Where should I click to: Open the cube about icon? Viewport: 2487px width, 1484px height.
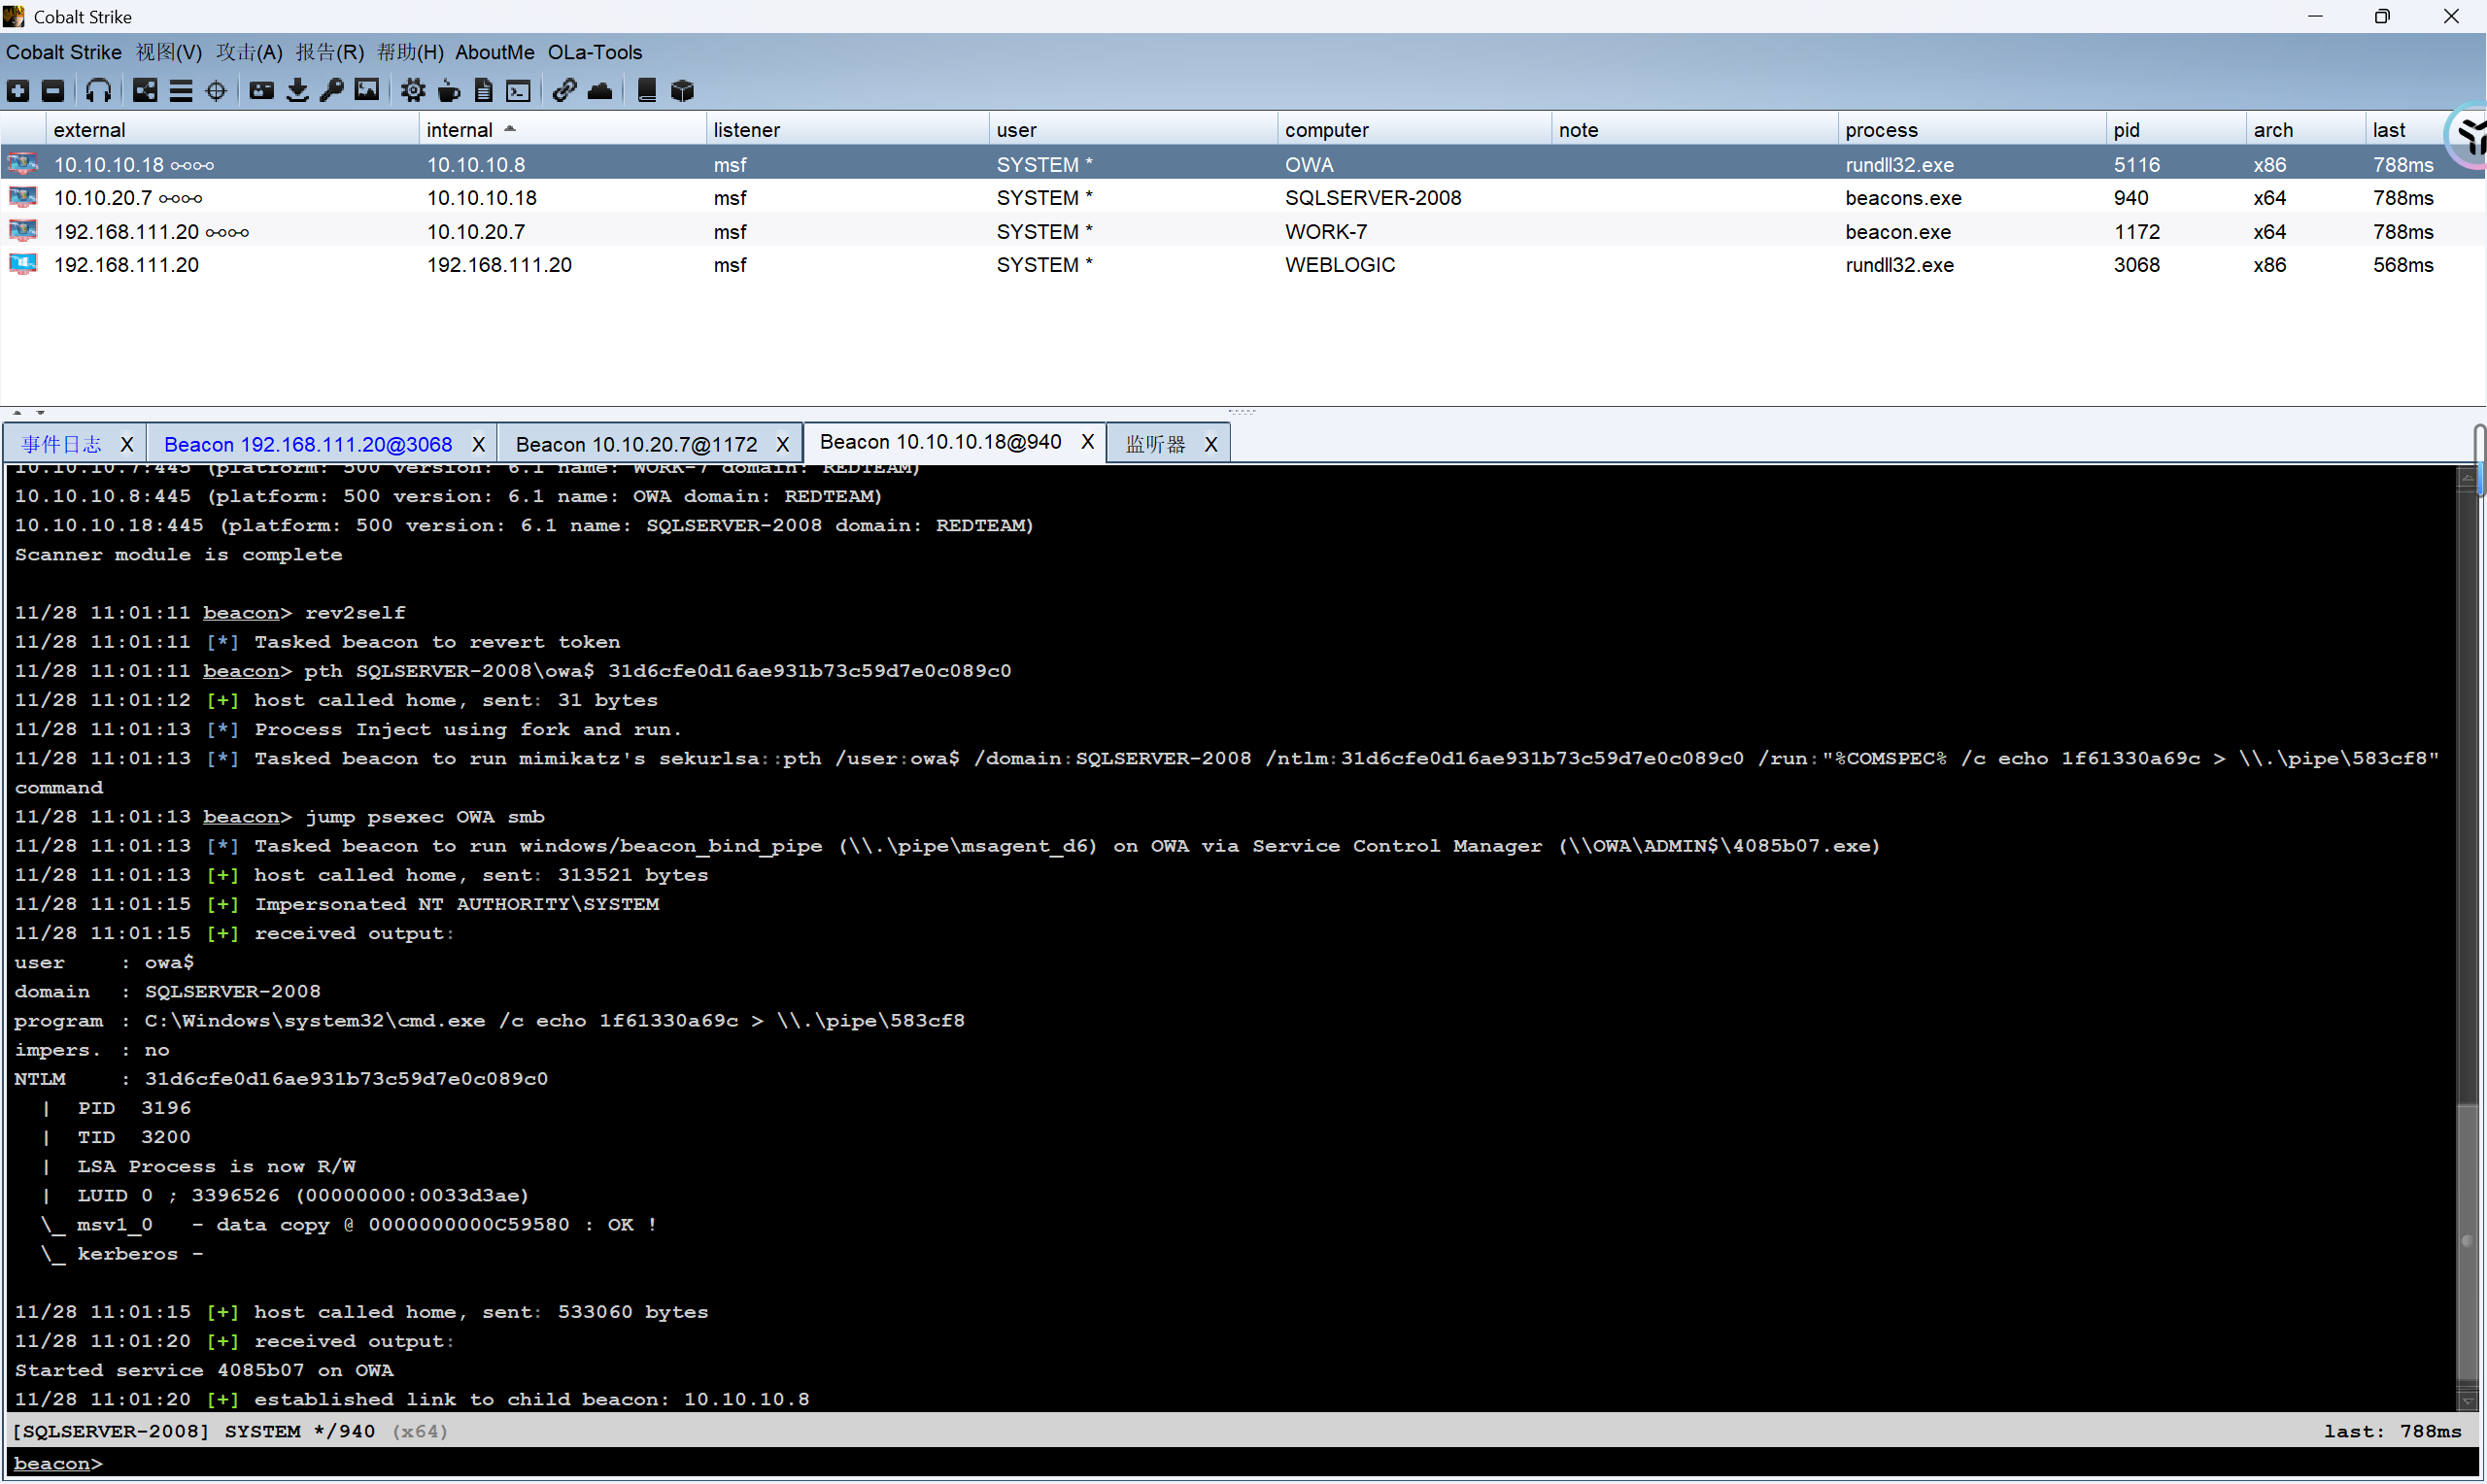pos(682,91)
